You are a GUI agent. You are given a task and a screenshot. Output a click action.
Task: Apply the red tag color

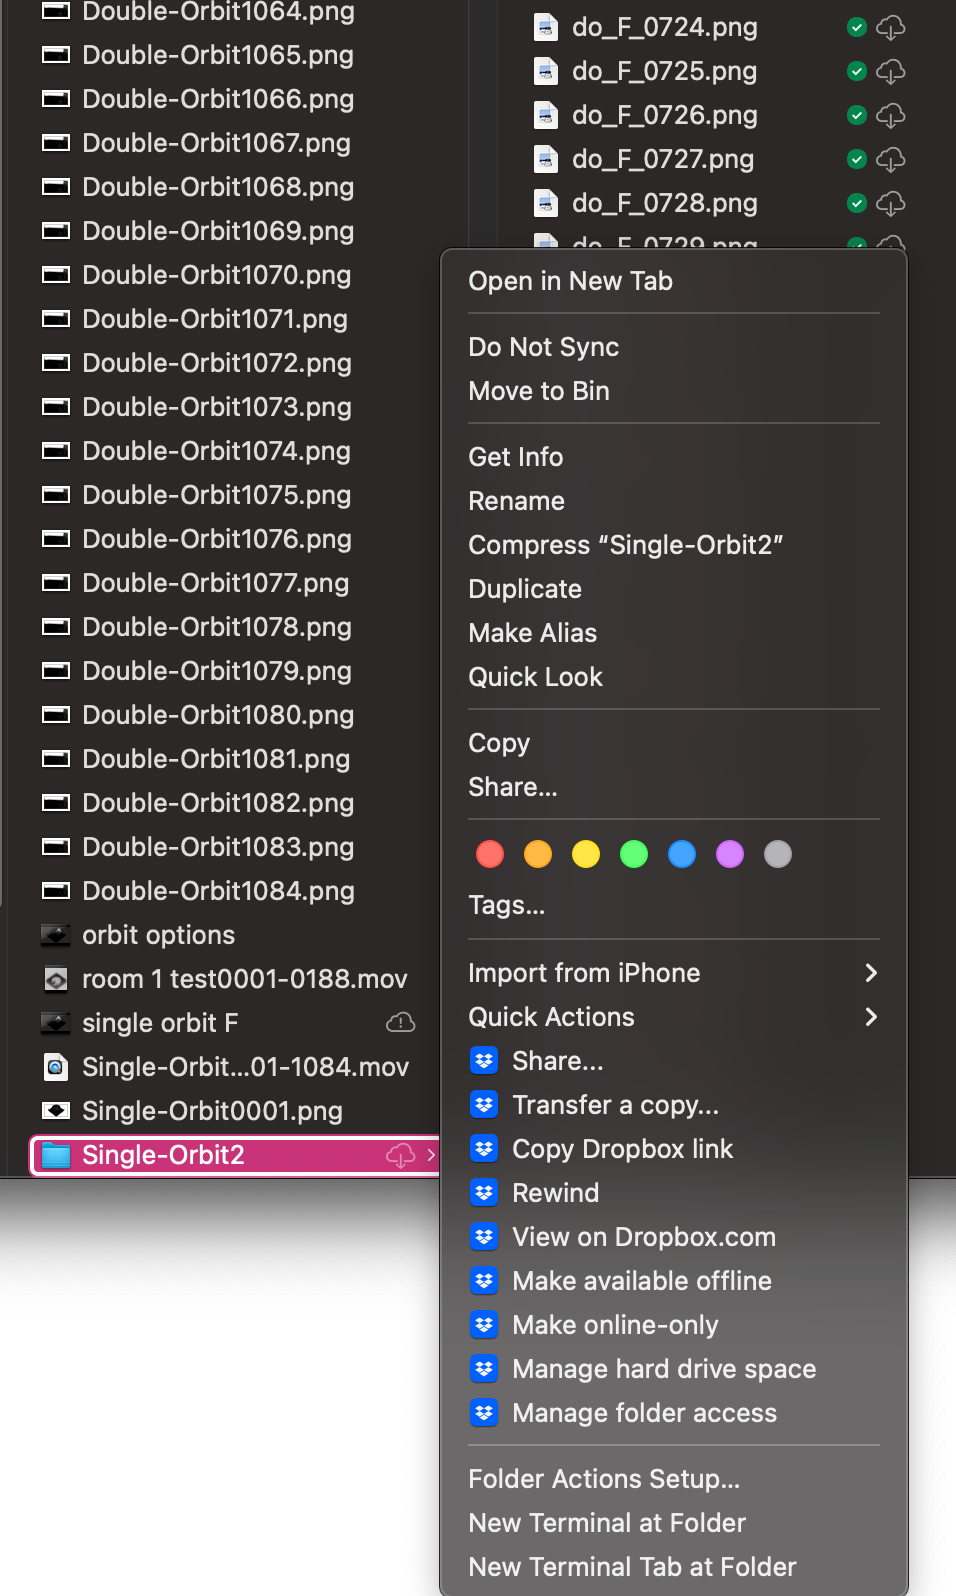[x=490, y=854]
